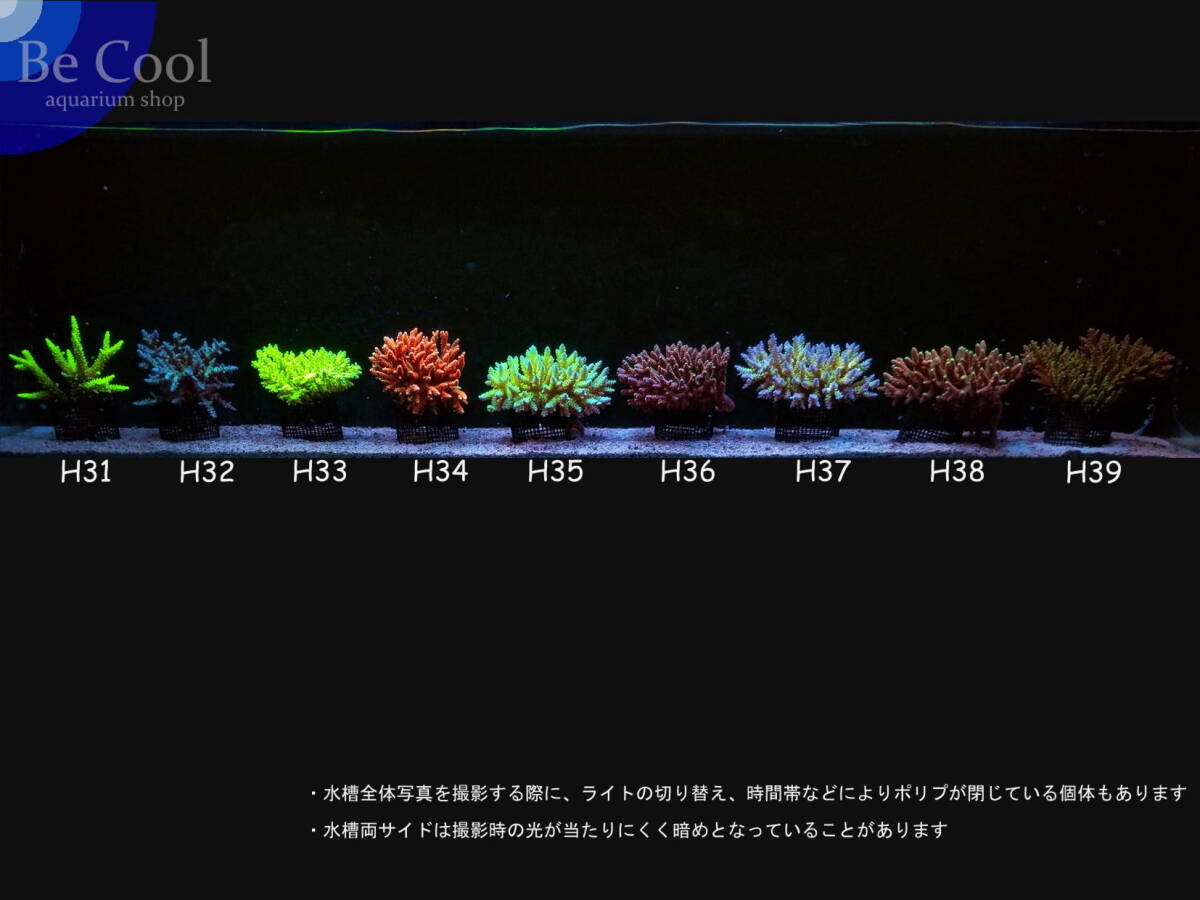Click the H32 label
The image size is (1200, 900).
(x=207, y=473)
